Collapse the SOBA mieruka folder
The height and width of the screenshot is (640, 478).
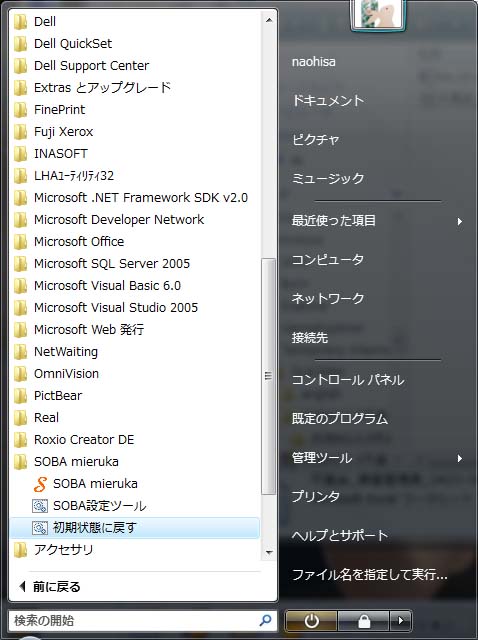(x=76, y=462)
